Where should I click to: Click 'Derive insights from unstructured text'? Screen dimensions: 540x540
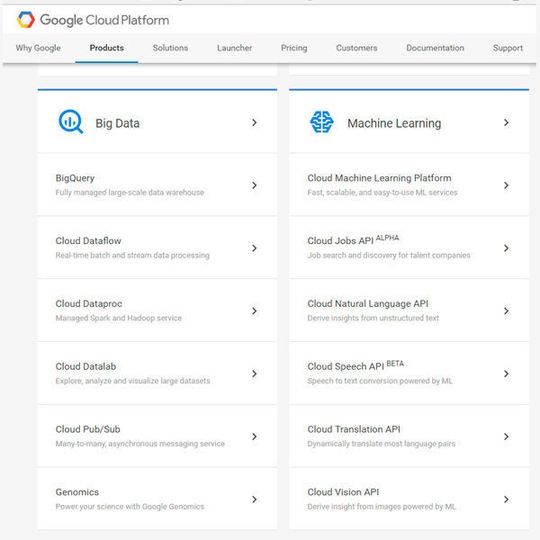pyautogui.click(x=373, y=318)
